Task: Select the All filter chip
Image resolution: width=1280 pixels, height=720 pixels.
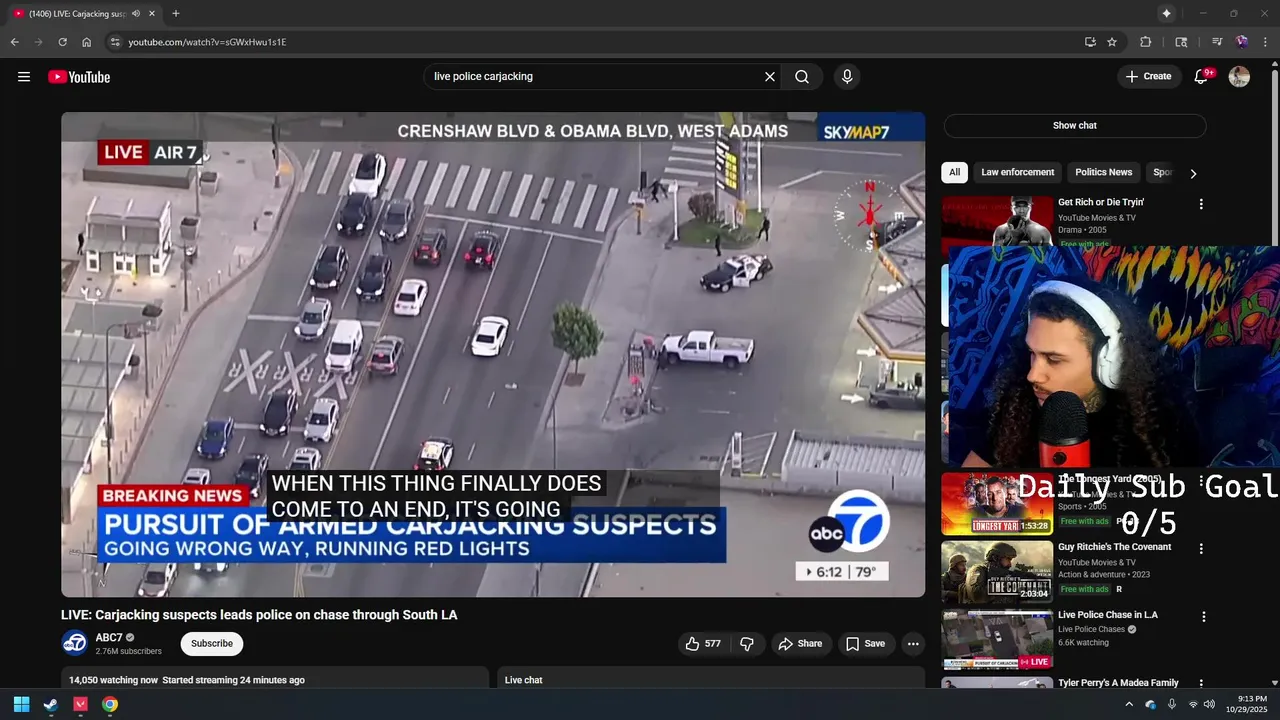Action: pos(954,172)
